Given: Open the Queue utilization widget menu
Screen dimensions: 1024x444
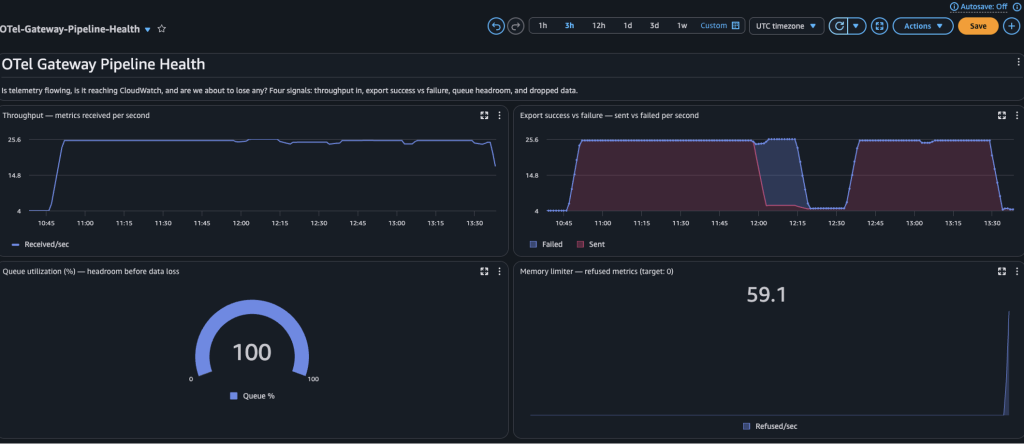Looking at the screenshot, I should point(500,271).
